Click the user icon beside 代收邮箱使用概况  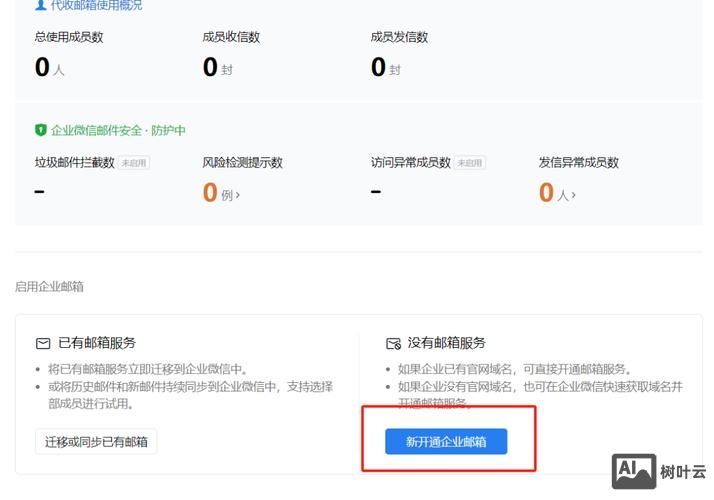coord(41,5)
